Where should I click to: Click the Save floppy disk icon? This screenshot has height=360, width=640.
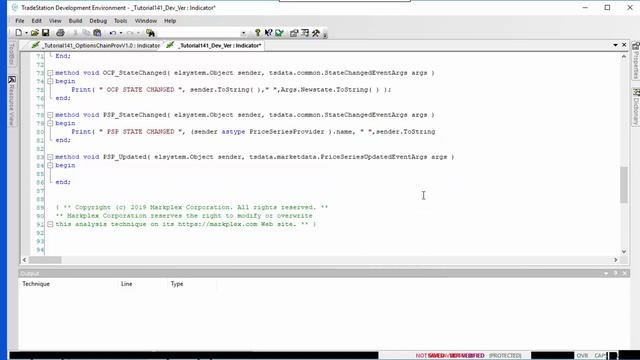point(46,33)
